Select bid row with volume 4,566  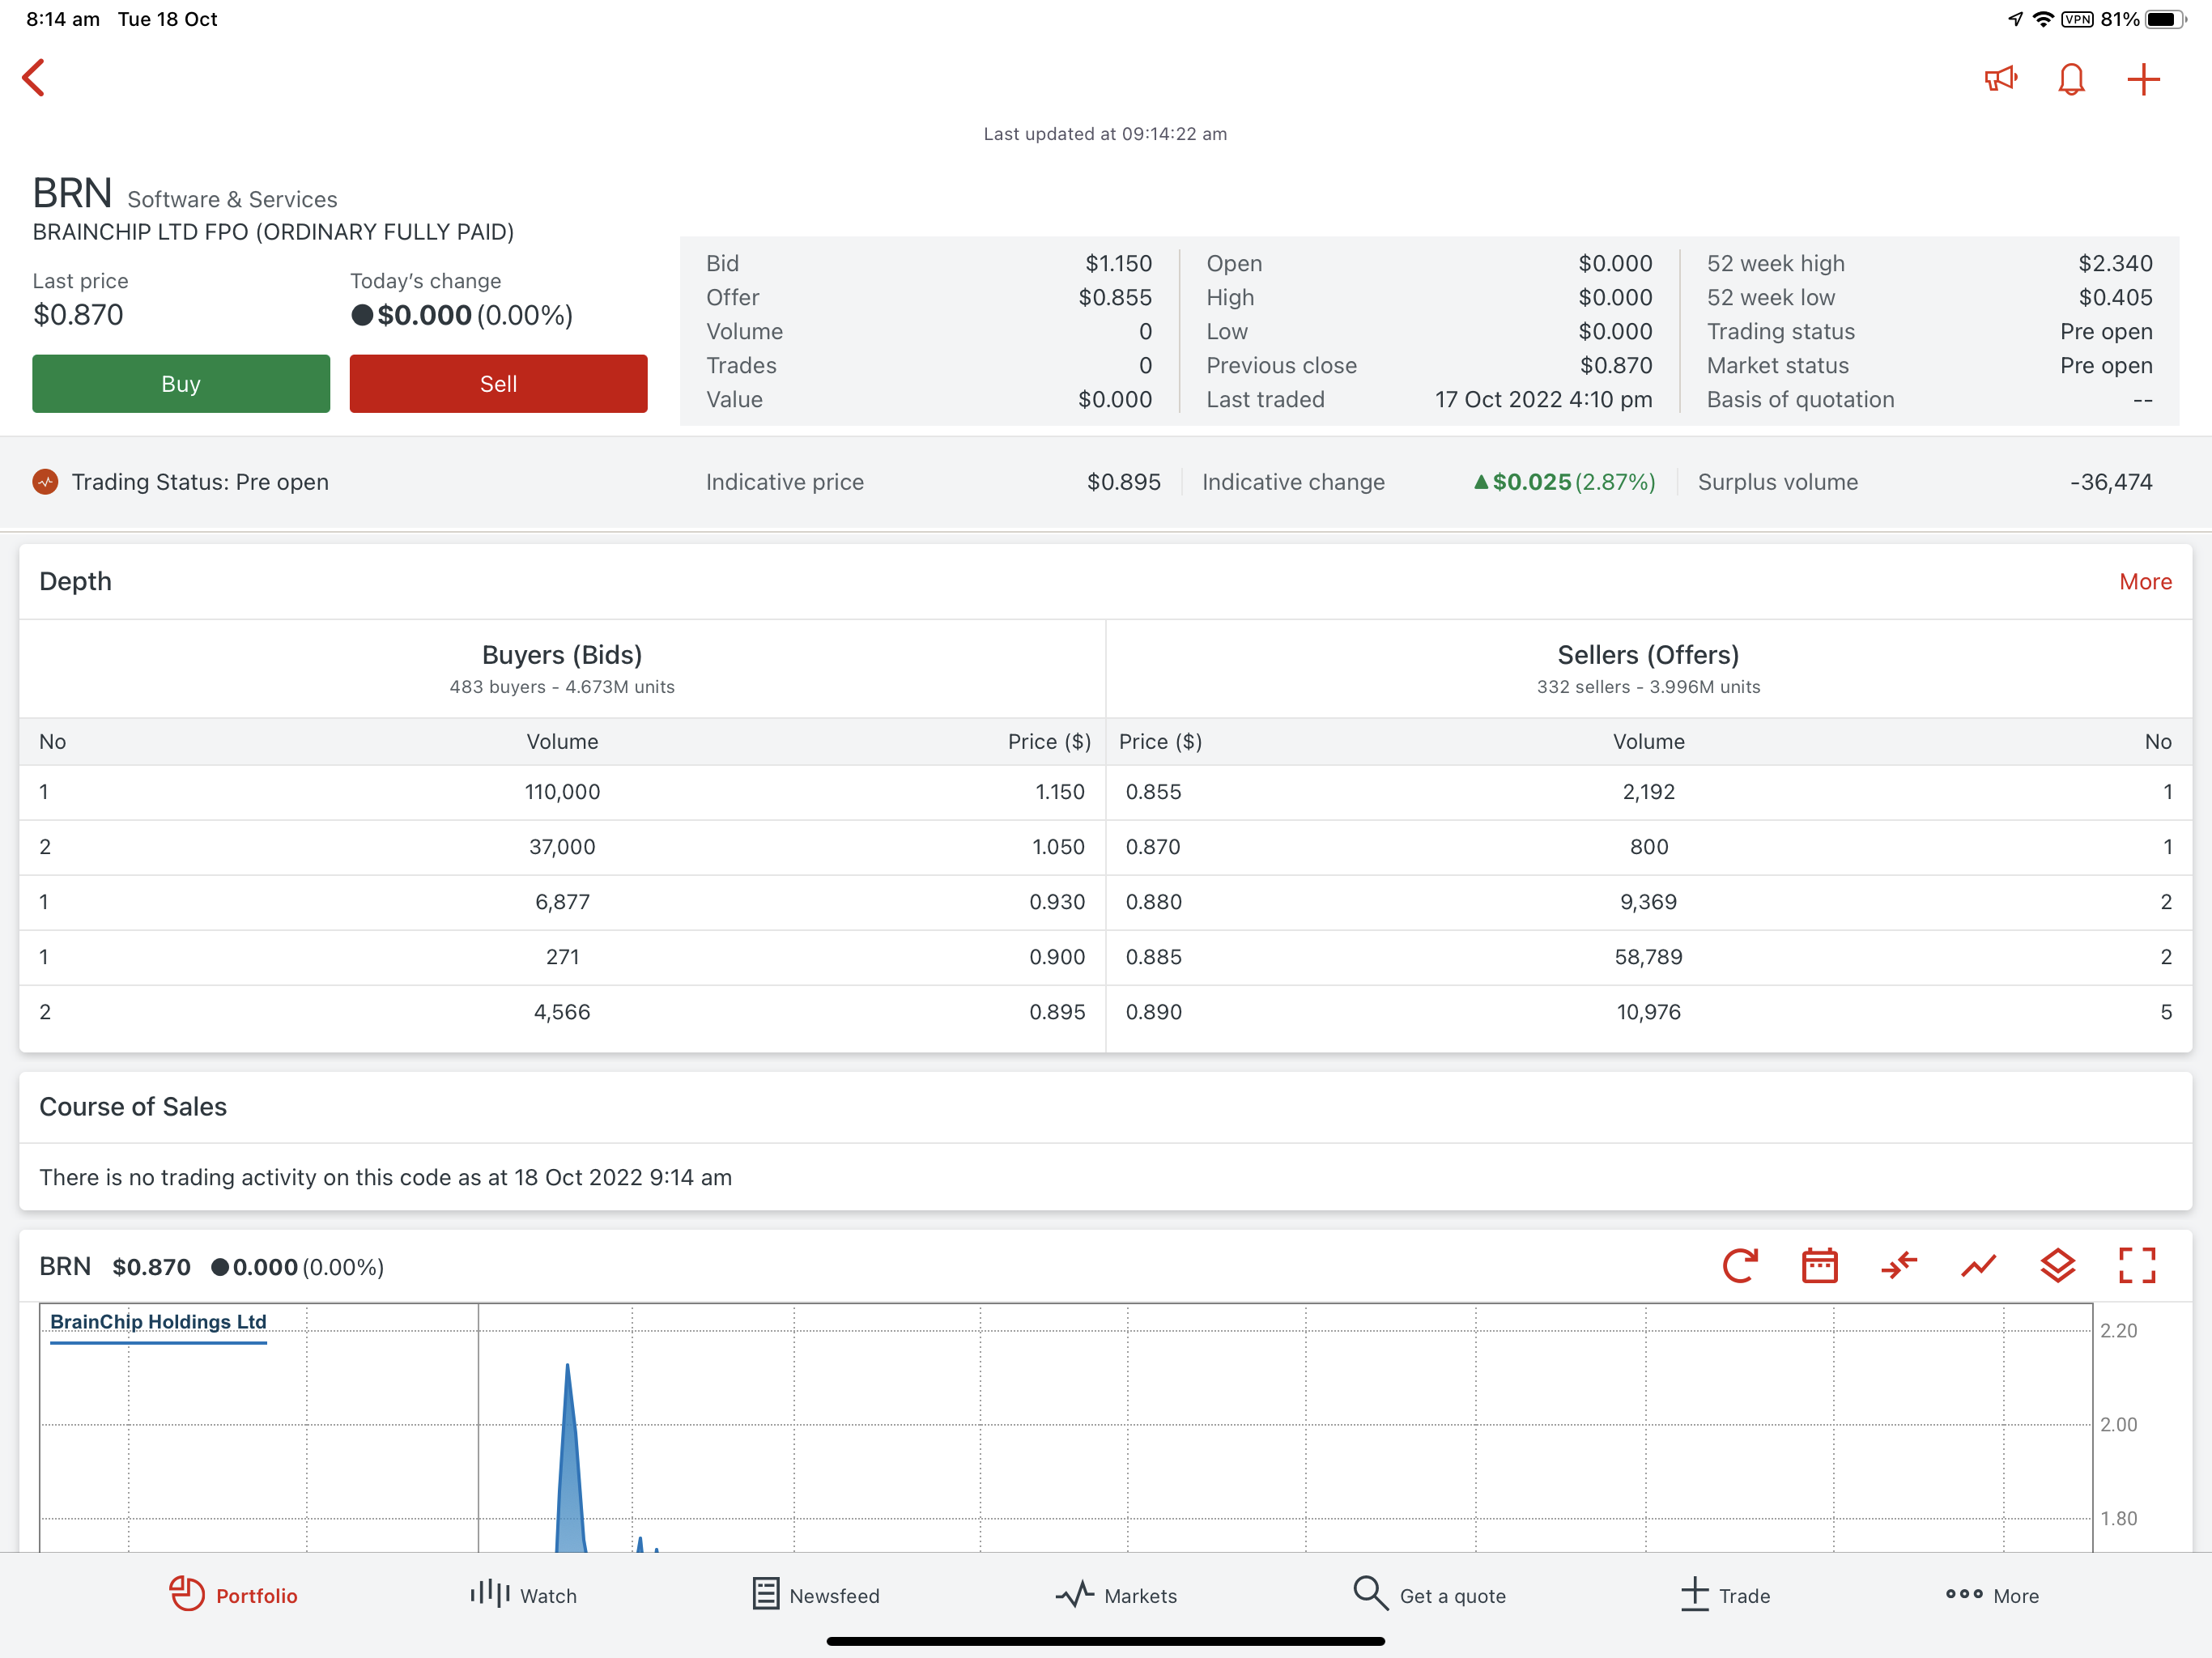click(562, 1012)
